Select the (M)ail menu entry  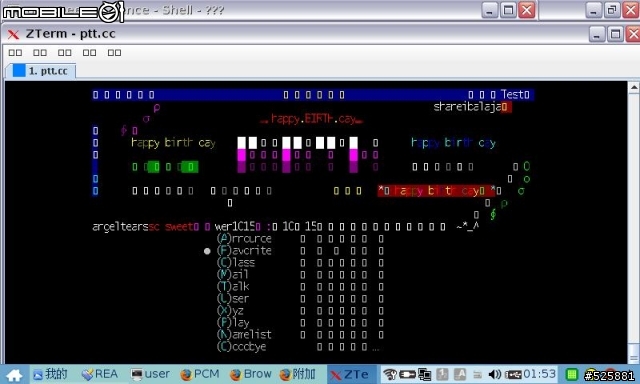tap(233, 274)
